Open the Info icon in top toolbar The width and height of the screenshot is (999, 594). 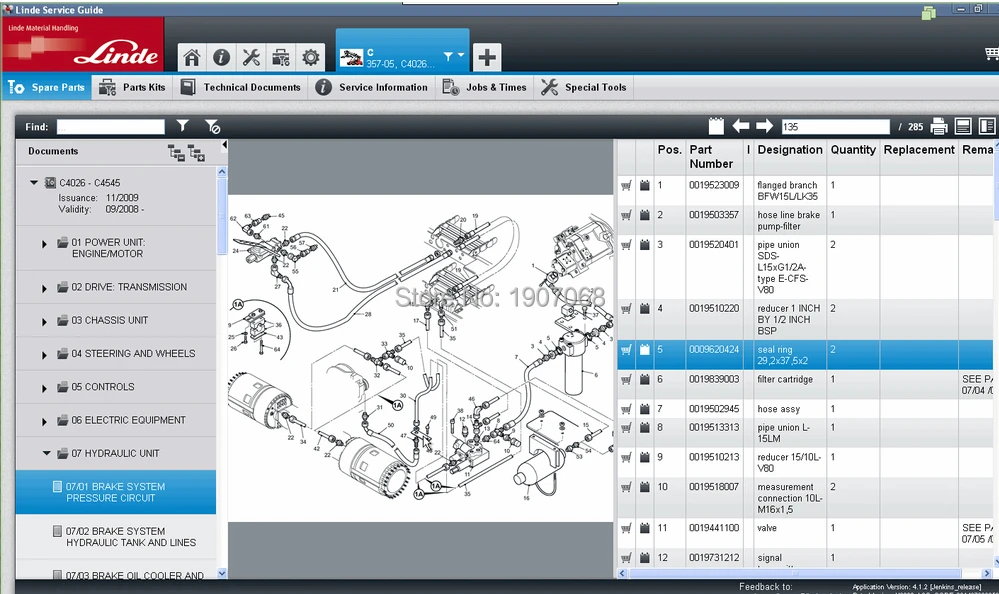pyautogui.click(x=221, y=57)
